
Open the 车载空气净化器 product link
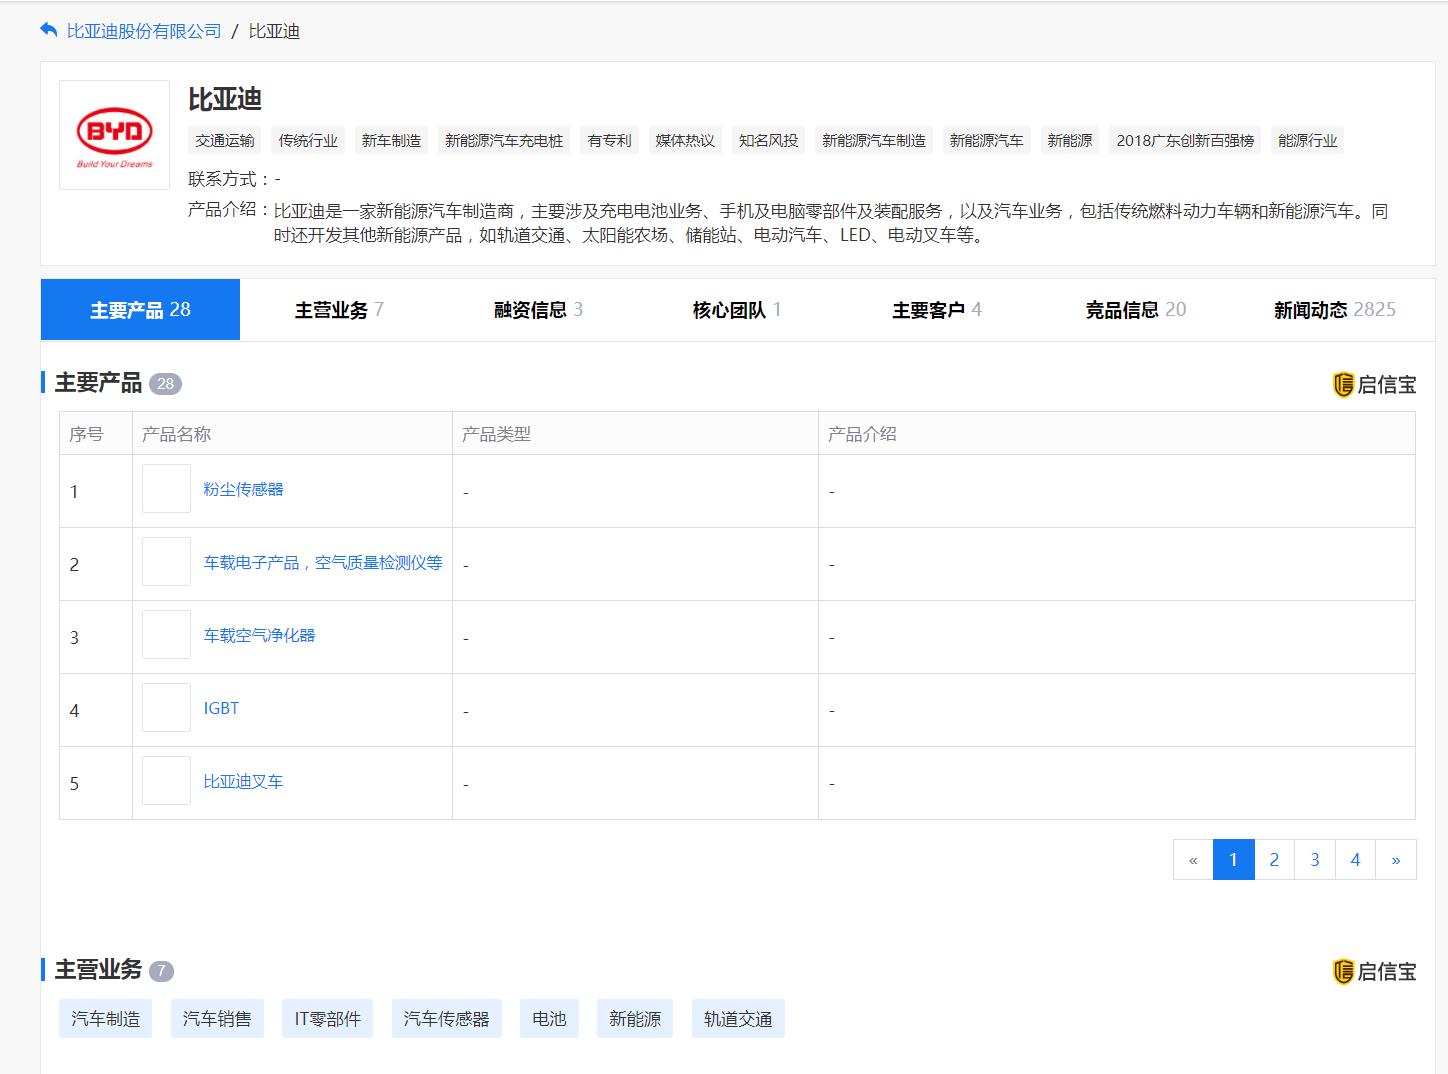[x=259, y=636]
